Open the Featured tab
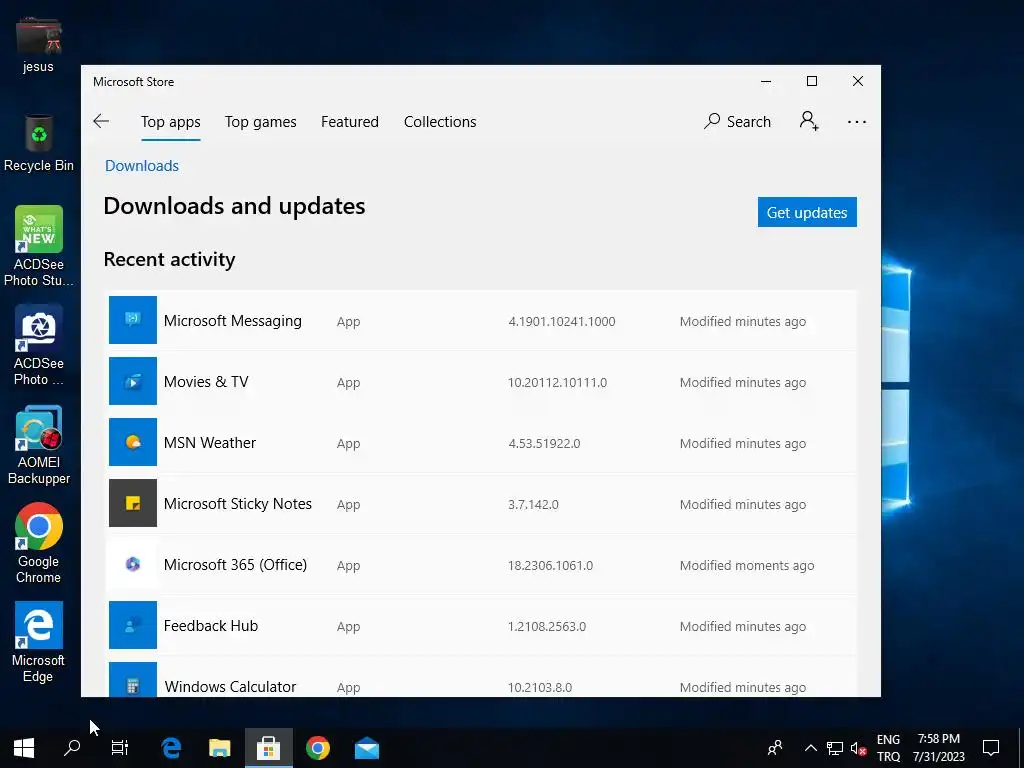This screenshot has width=1024, height=768. 349,122
